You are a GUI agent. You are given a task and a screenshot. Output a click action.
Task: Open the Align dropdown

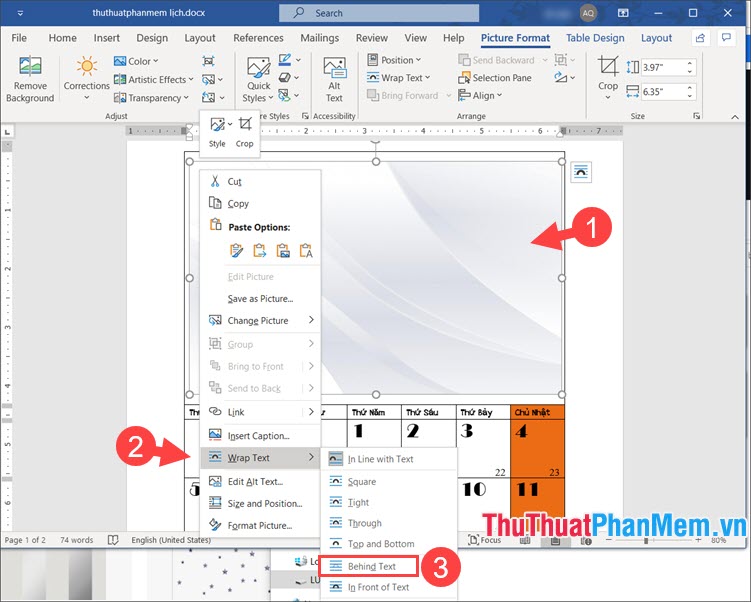(x=480, y=95)
